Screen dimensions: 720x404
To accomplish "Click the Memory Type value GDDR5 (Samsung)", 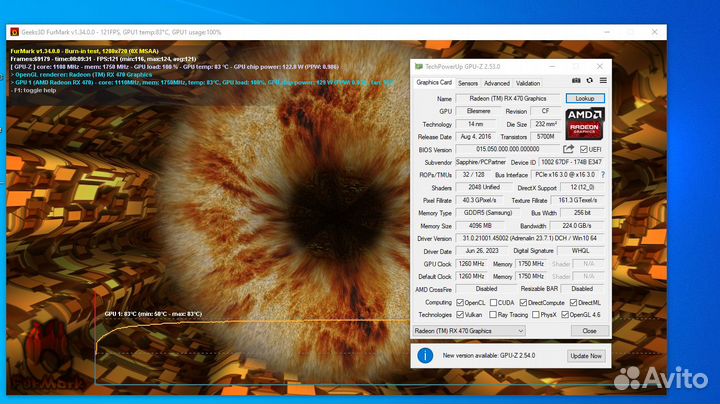I will [x=488, y=213].
